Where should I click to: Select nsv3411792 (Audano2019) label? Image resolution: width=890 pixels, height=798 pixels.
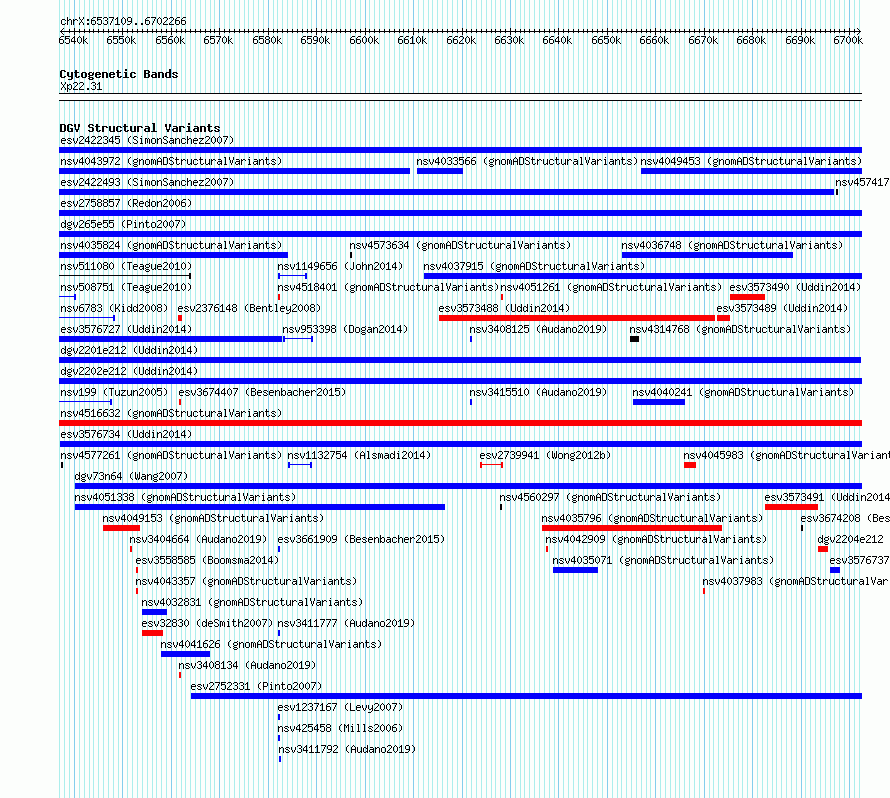[x=347, y=749]
